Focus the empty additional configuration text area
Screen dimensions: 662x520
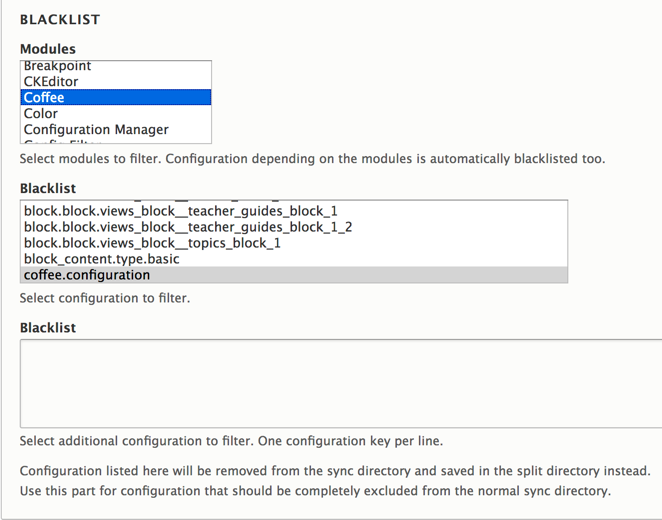(x=340, y=384)
